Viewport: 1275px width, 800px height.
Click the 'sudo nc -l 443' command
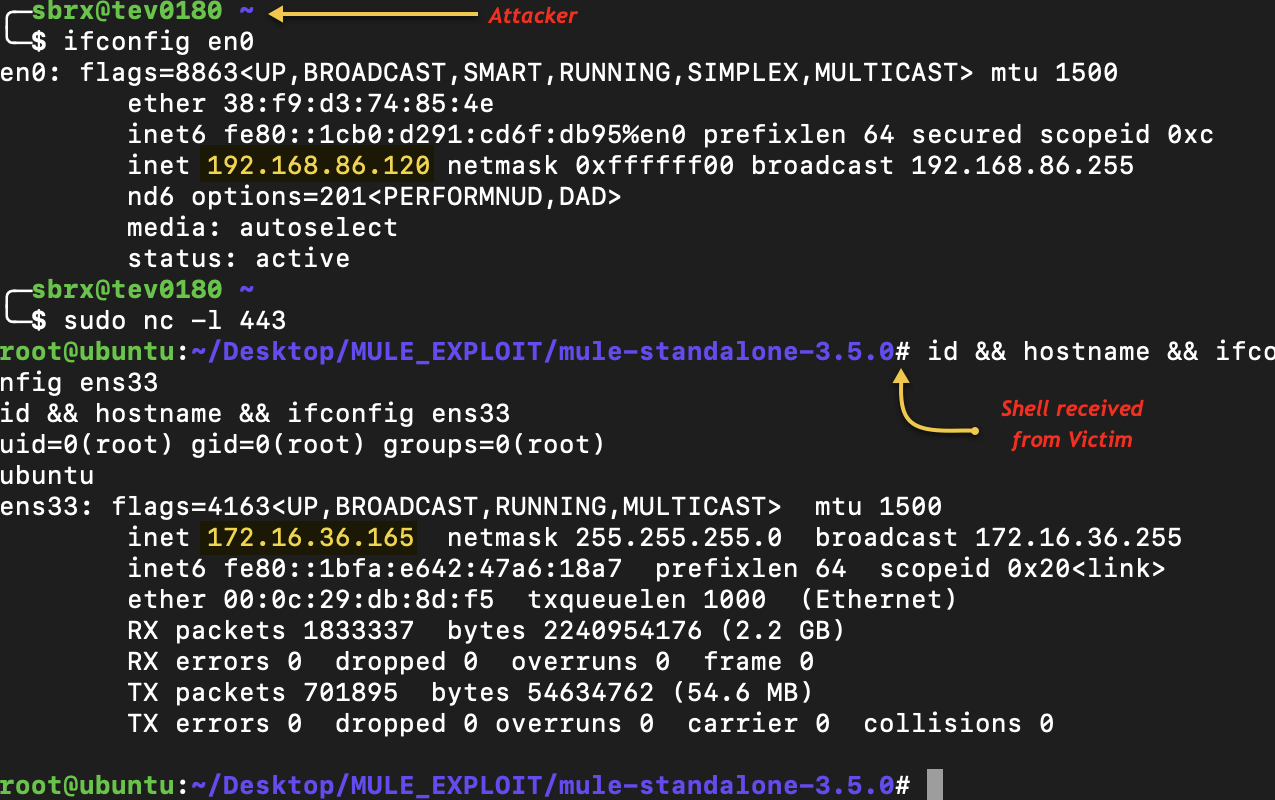click(x=175, y=320)
